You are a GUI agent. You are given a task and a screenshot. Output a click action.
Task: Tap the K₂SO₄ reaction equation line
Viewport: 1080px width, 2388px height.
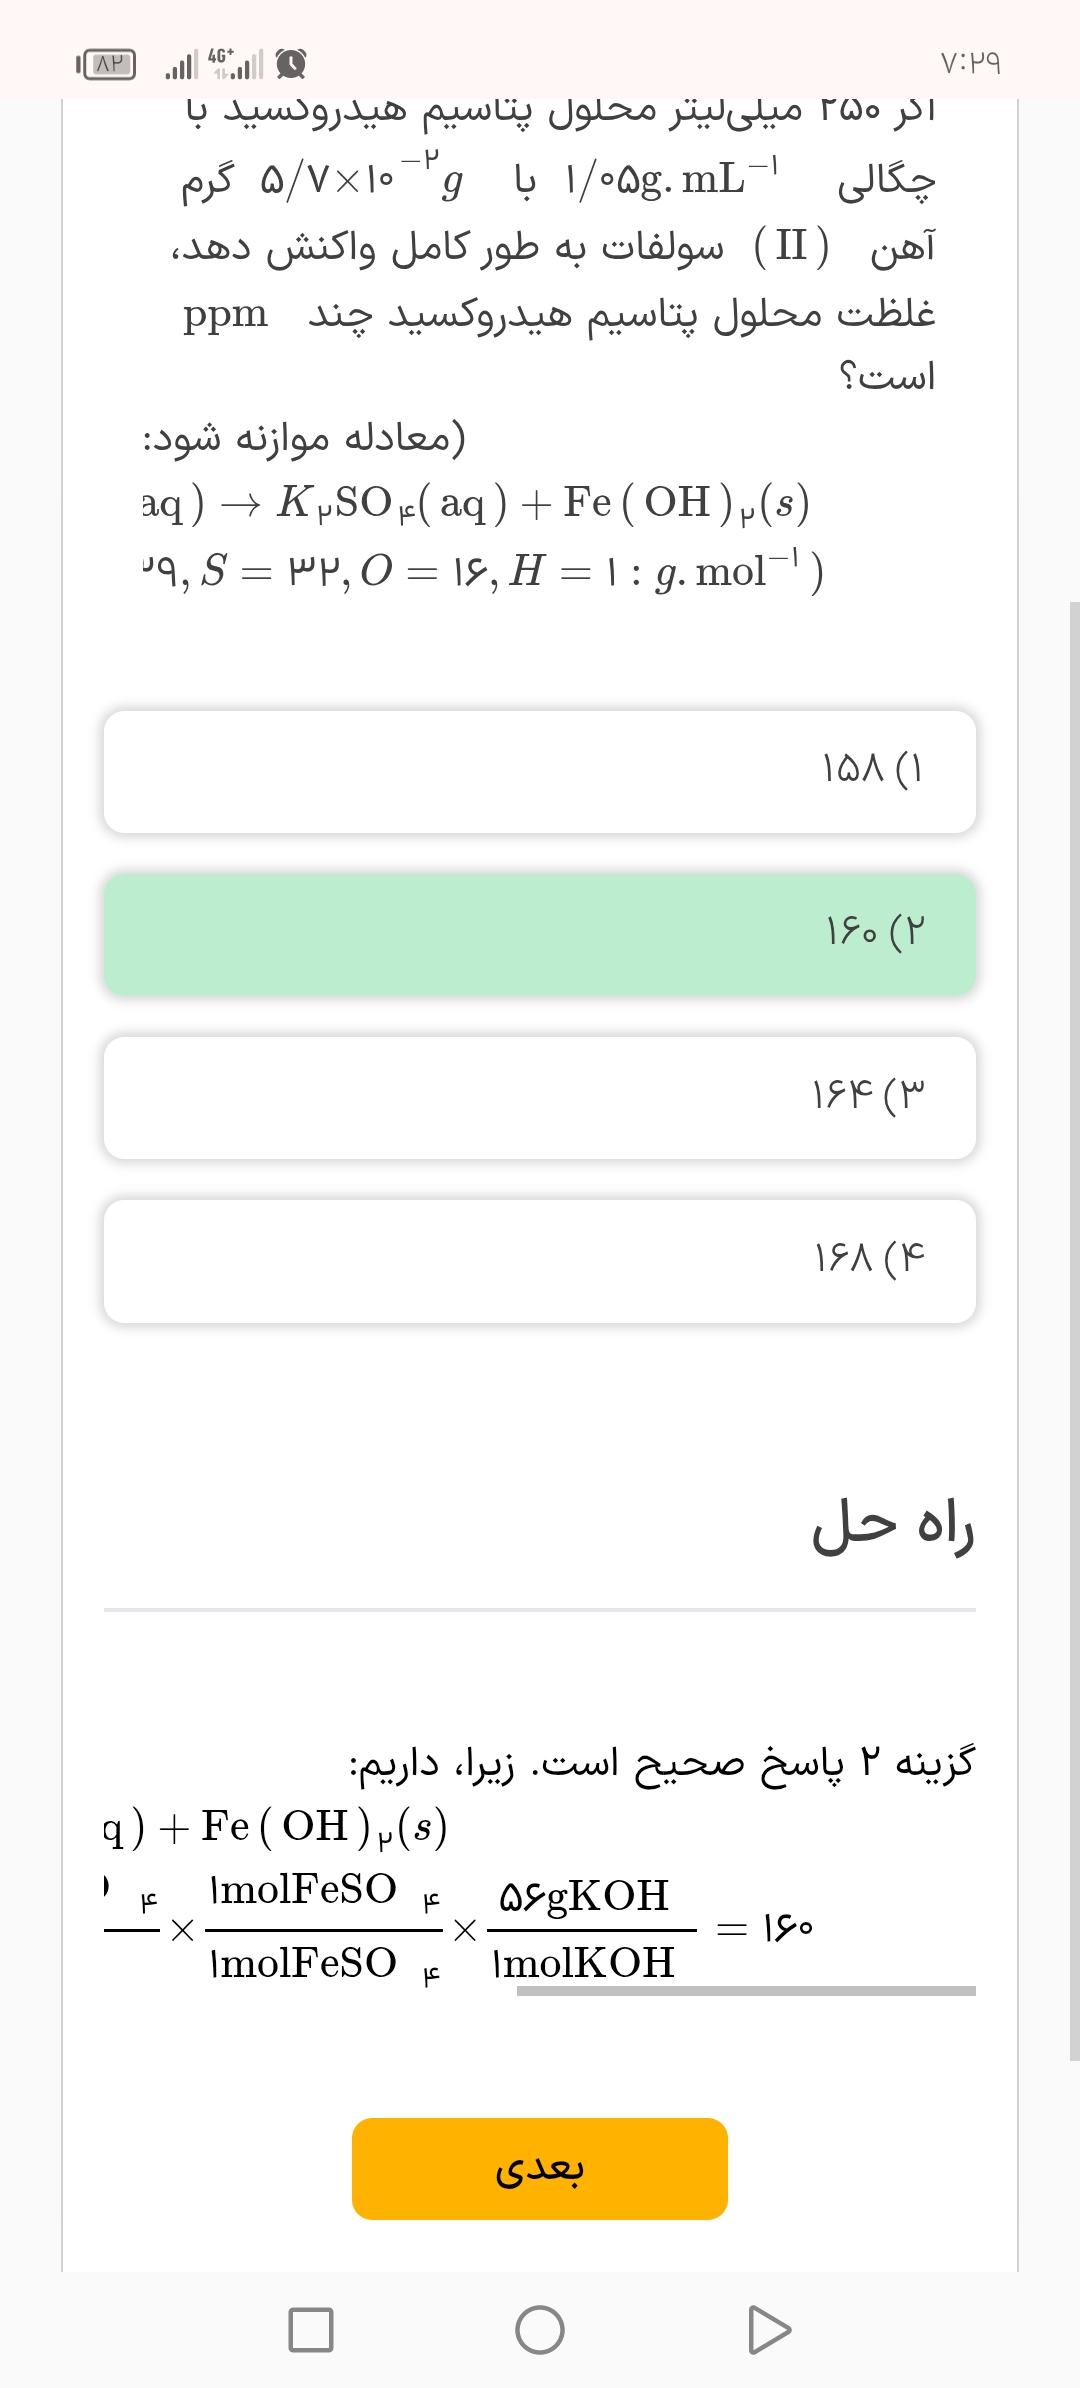point(476,503)
